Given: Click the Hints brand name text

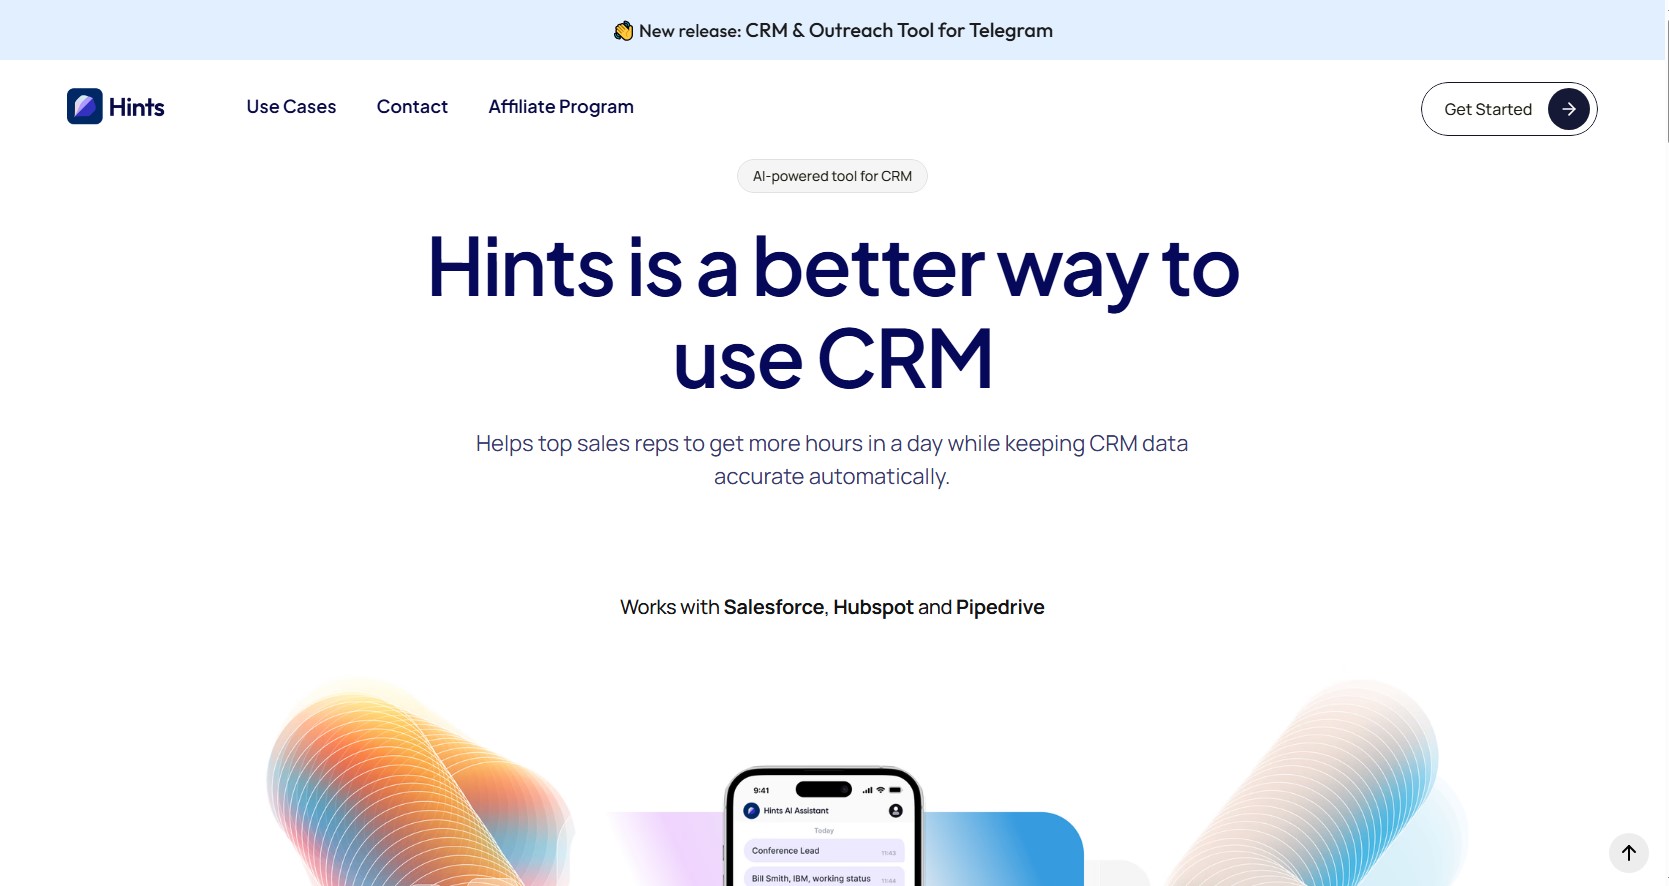Looking at the screenshot, I should 137,107.
